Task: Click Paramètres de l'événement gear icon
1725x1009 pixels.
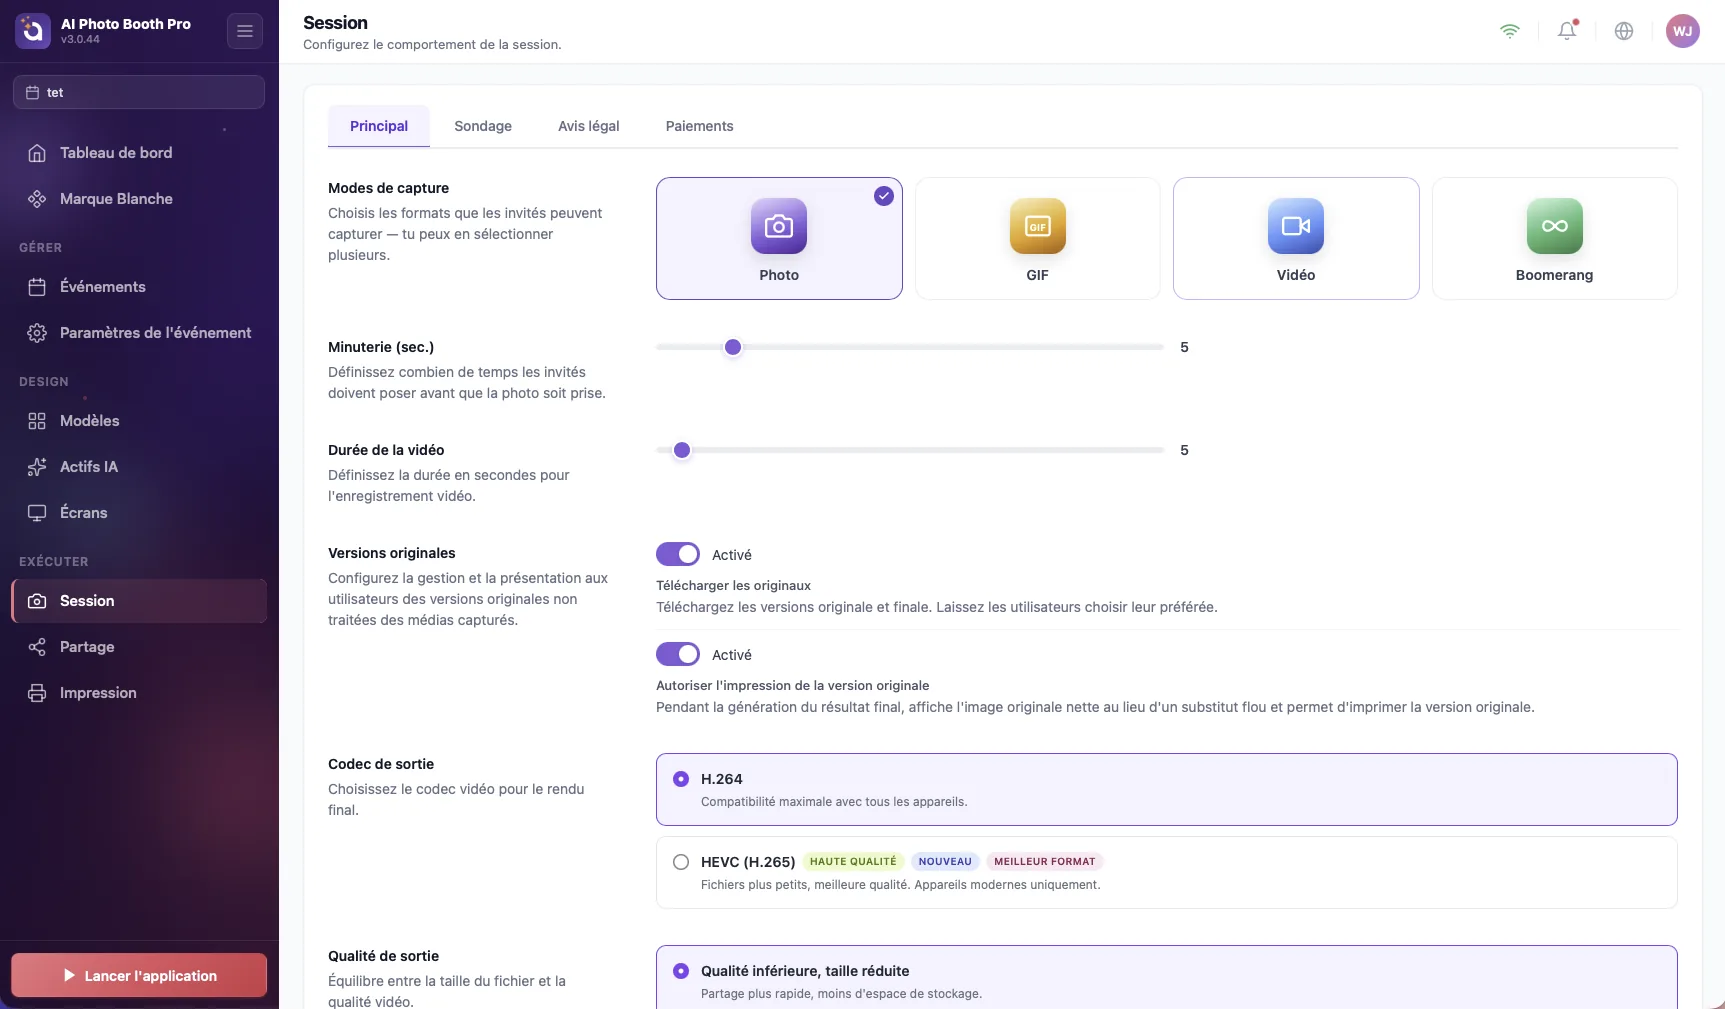Action: [x=37, y=333]
